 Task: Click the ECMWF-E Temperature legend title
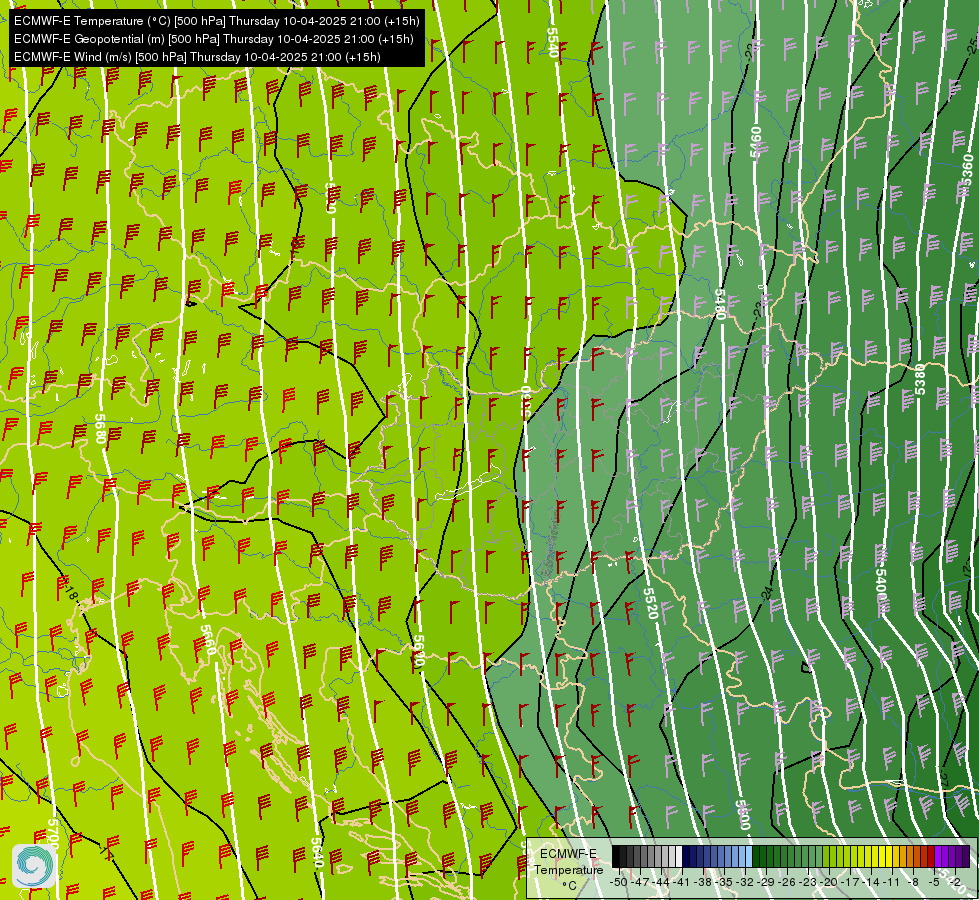point(568,862)
